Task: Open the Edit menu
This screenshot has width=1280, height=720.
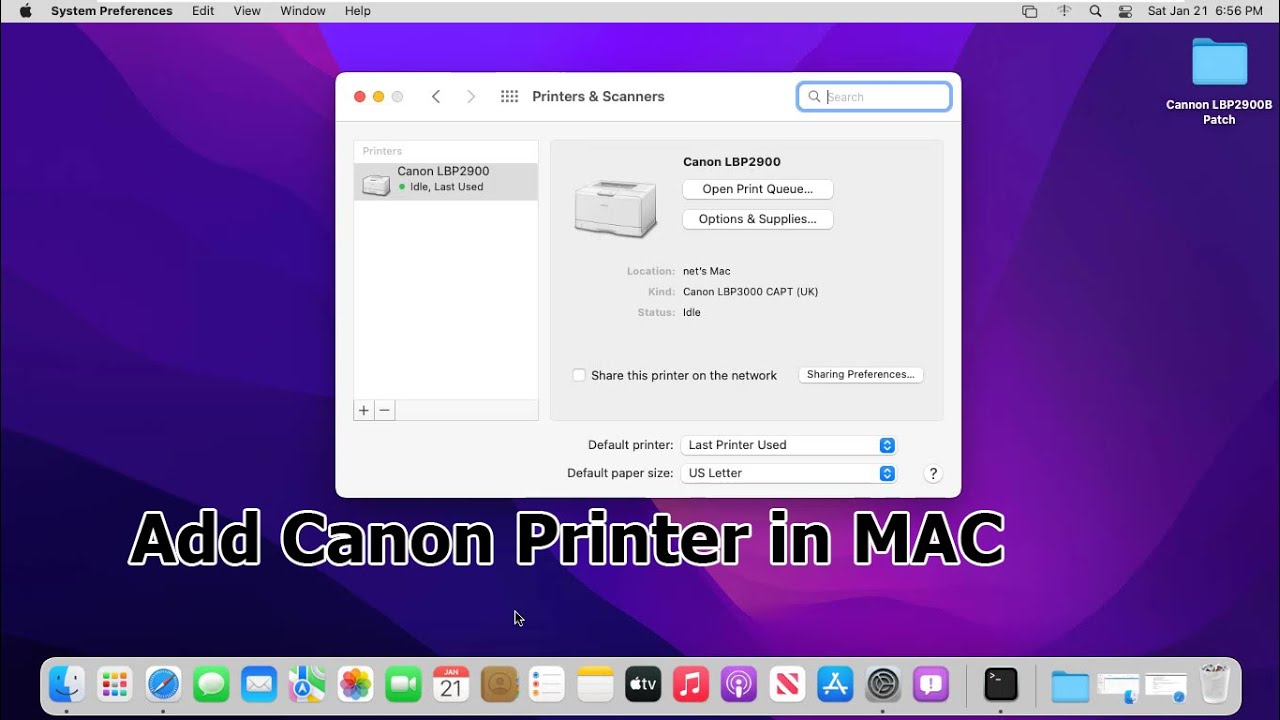Action: tap(203, 11)
